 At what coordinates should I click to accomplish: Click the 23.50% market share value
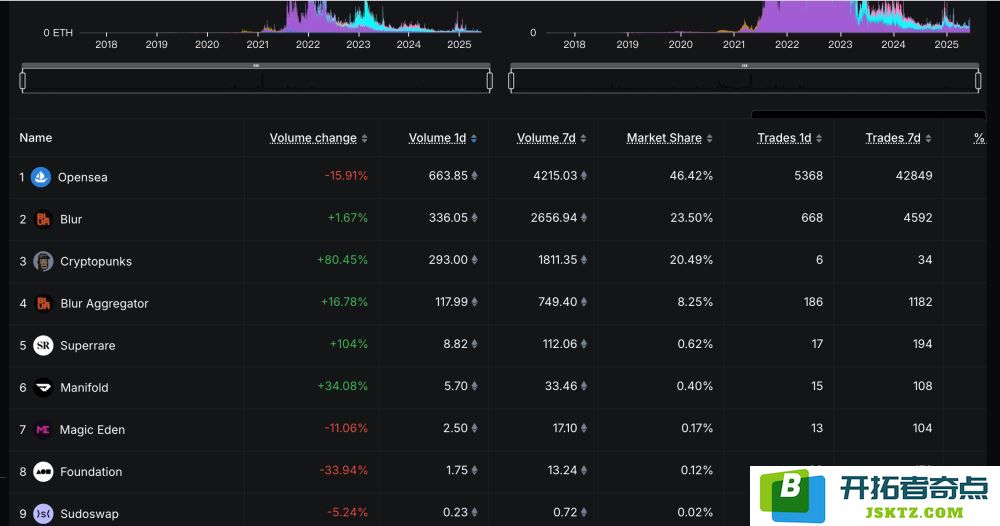coord(691,217)
